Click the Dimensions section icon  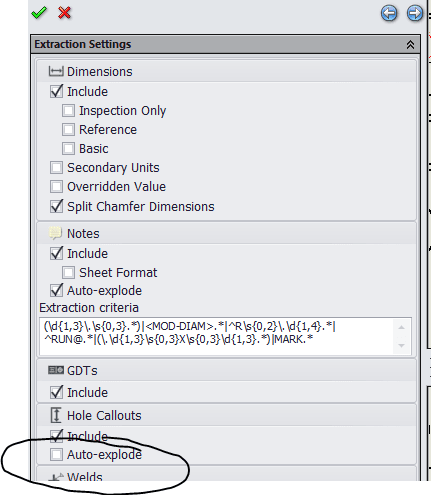pyautogui.click(x=56, y=71)
